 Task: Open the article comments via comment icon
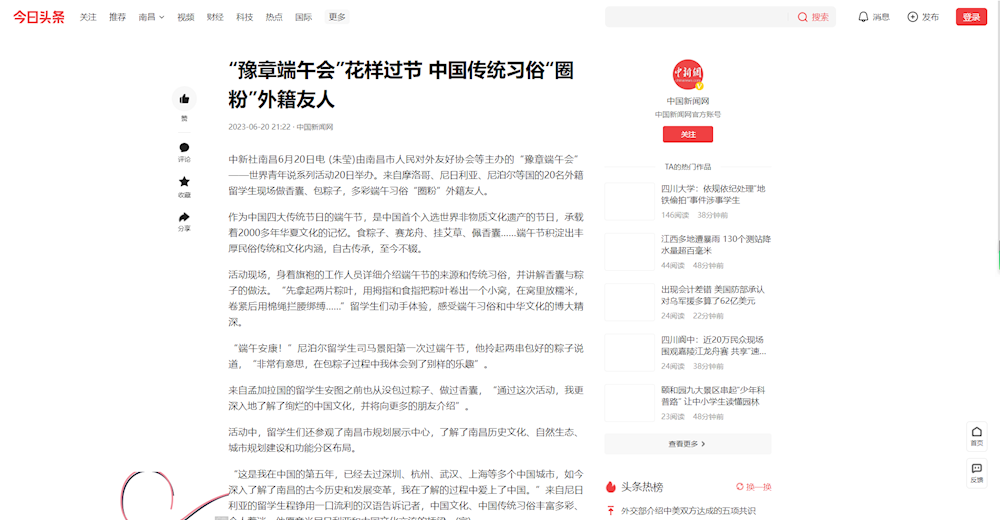coord(184,148)
